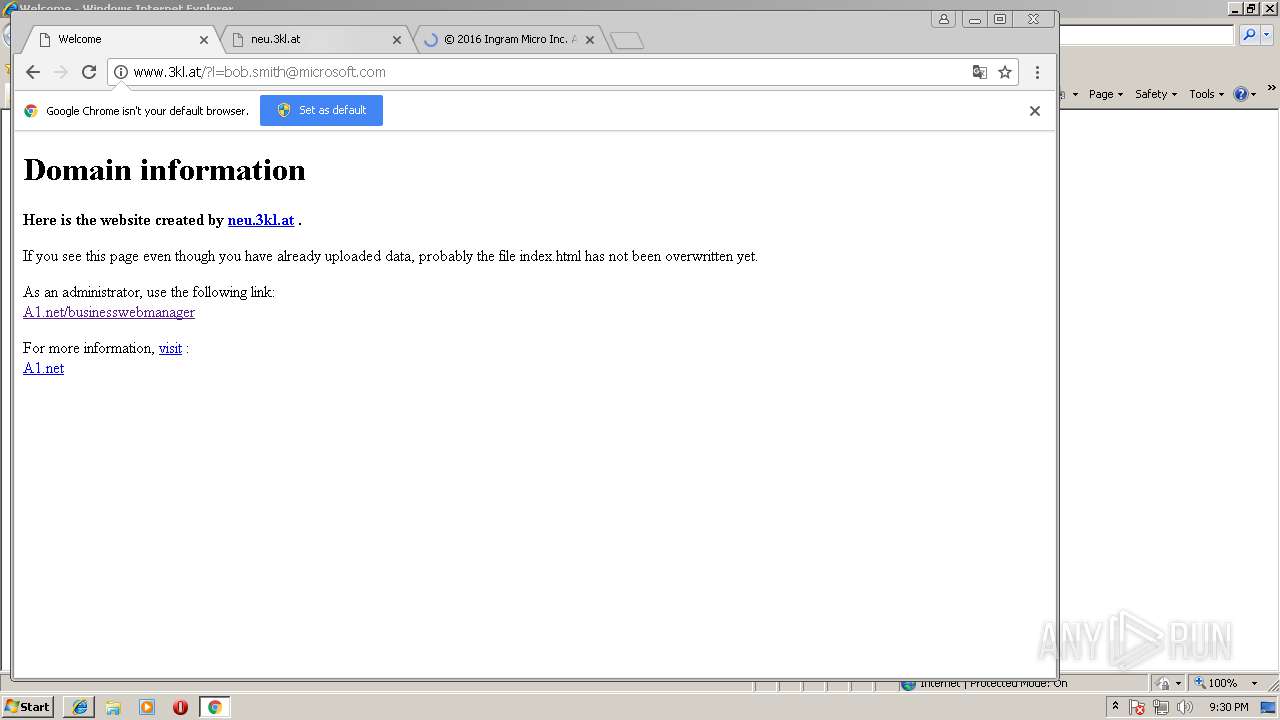
Task: Click the Chrome taskbar button
Action: coord(214,707)
